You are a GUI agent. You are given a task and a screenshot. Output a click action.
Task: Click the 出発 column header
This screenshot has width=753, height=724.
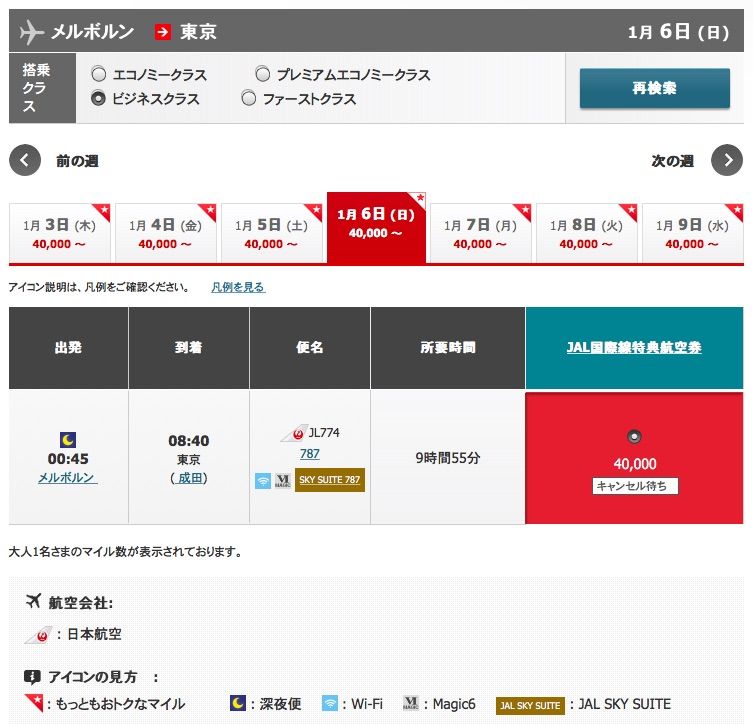[68, 347]
